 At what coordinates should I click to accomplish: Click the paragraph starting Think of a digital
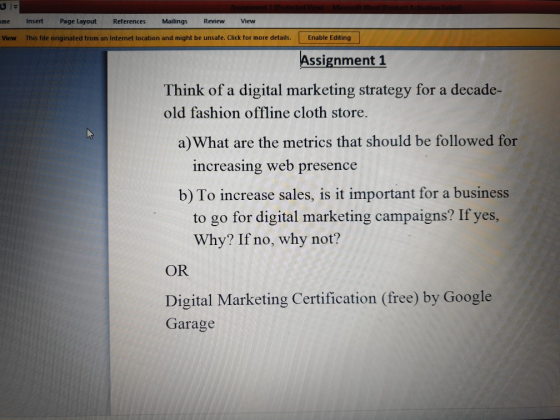333,101
